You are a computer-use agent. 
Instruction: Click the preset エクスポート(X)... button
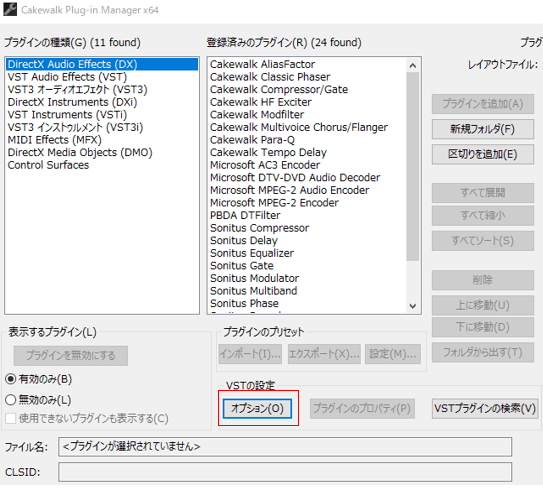(324, 354)
